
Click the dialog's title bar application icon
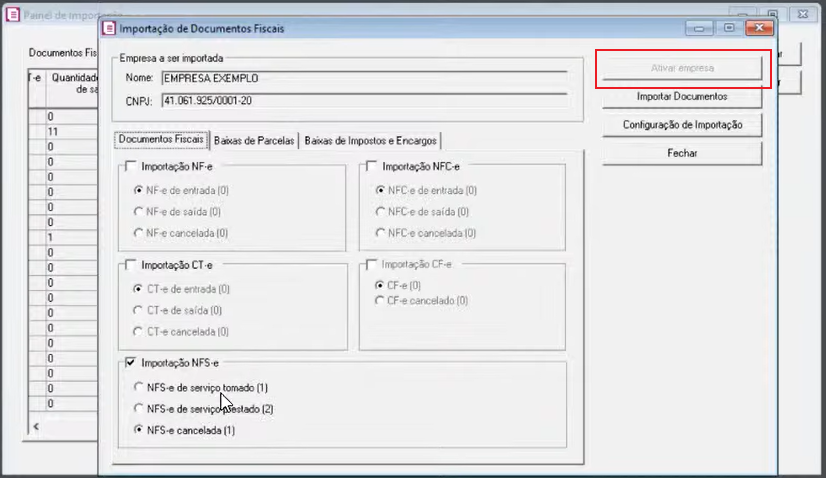[x=110, y=29]
